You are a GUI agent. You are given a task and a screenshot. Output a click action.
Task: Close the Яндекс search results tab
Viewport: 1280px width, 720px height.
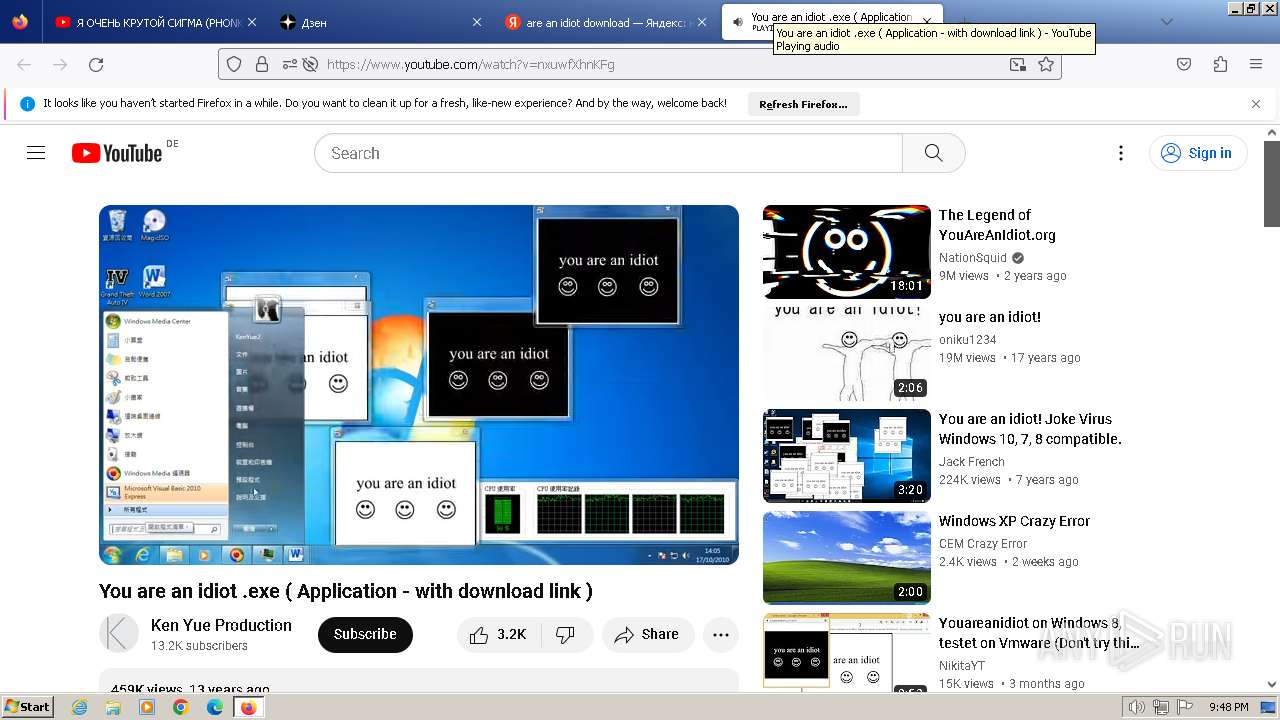tap(702, 22)
